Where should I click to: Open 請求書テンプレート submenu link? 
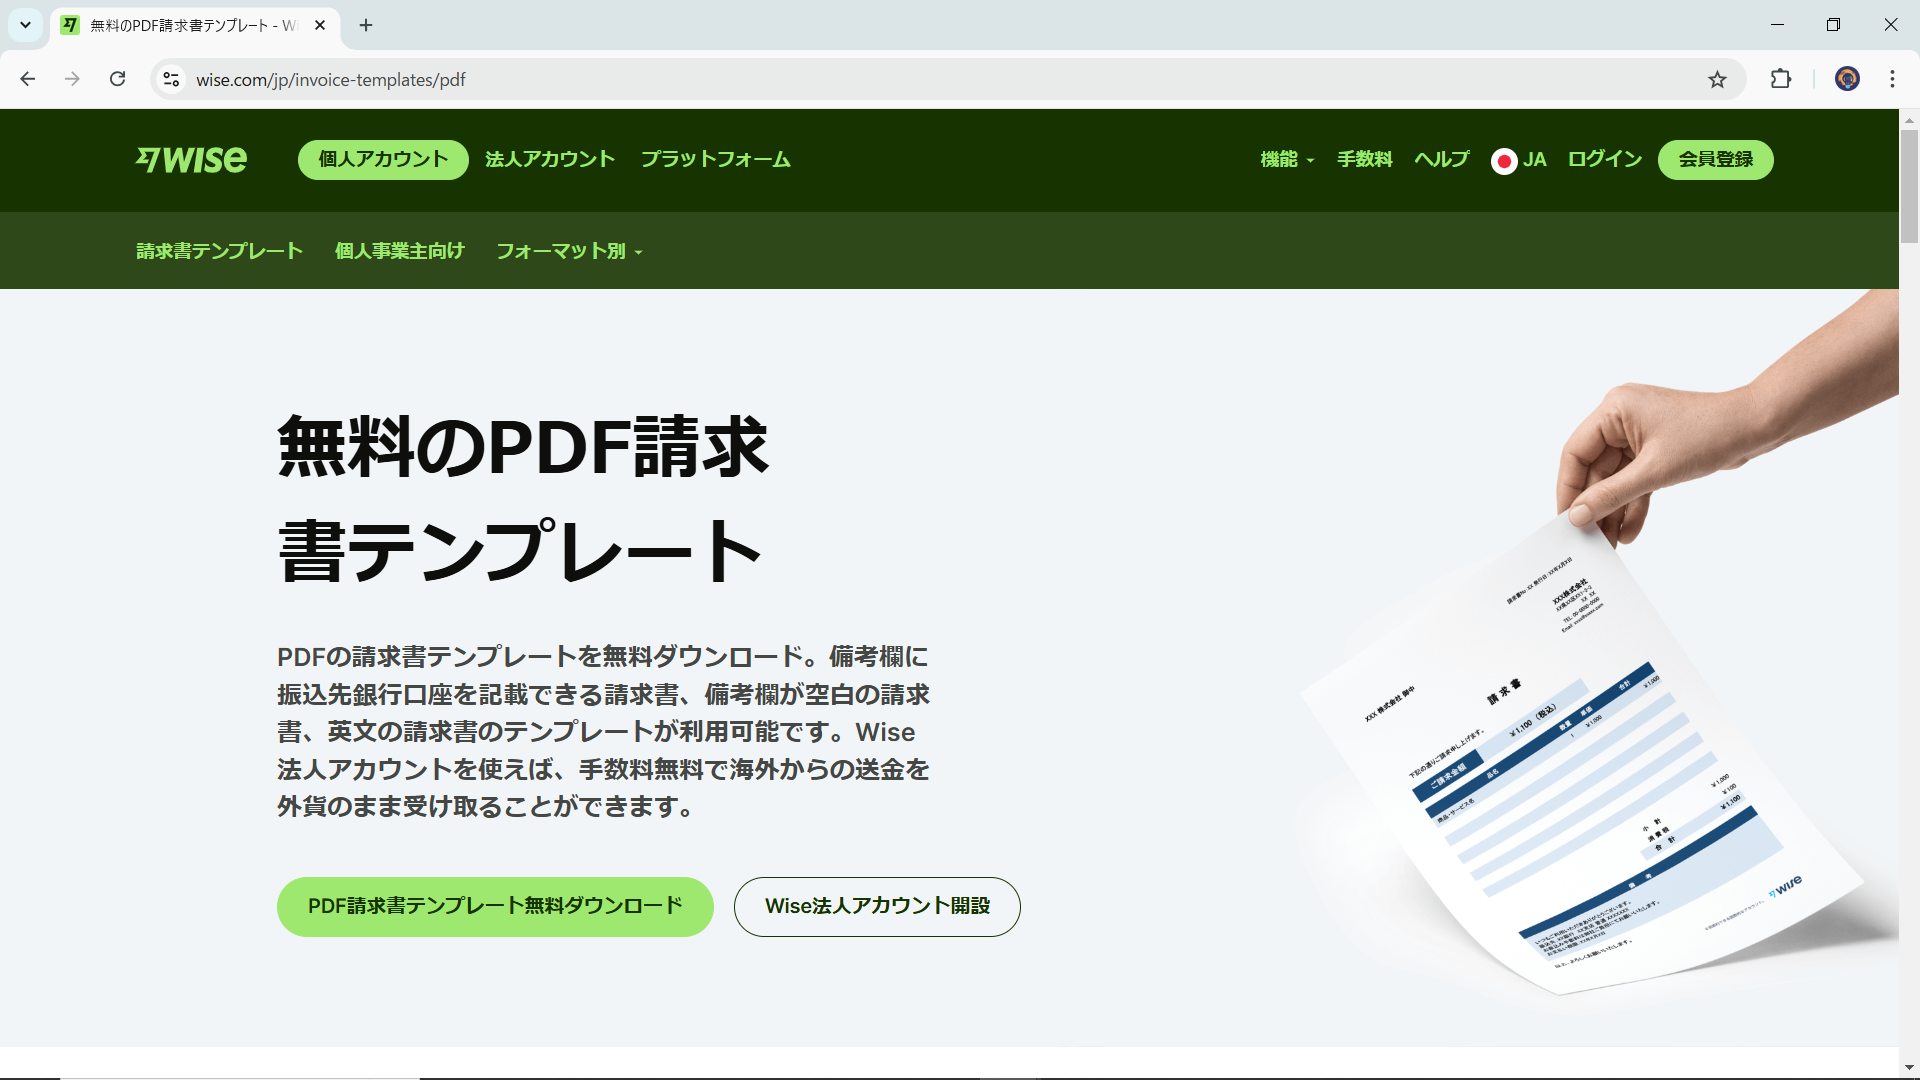pos(220,251)
